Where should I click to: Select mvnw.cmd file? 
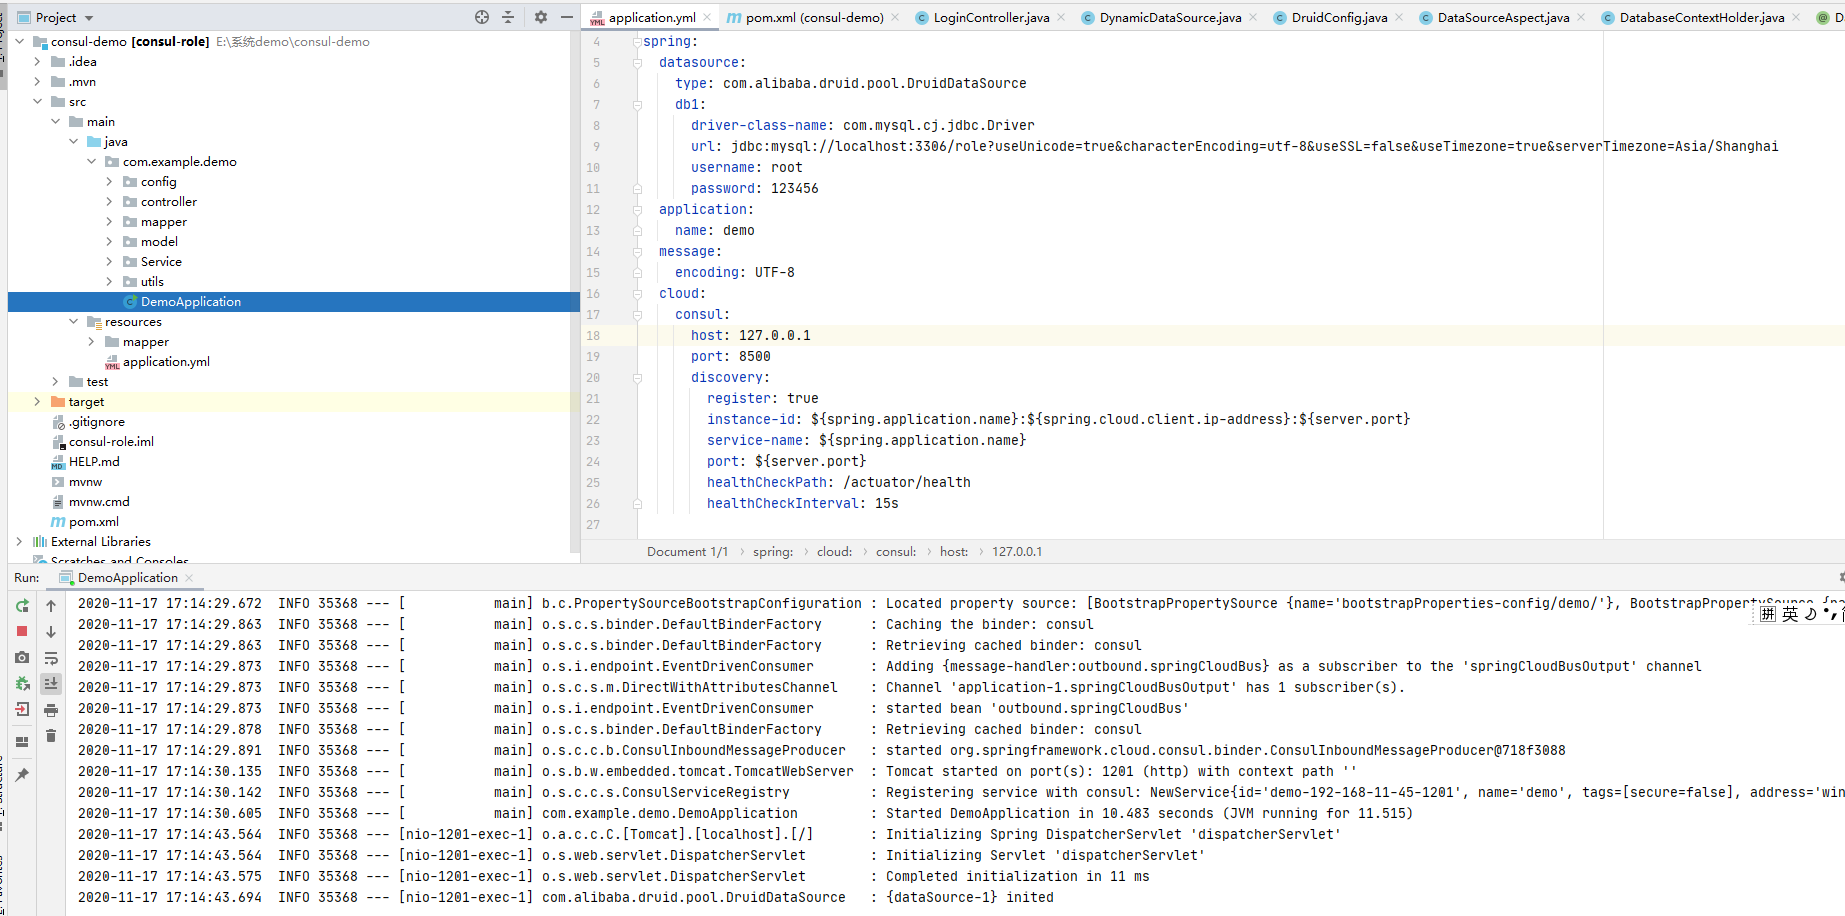pyautogui.click(x=99, y=502)
